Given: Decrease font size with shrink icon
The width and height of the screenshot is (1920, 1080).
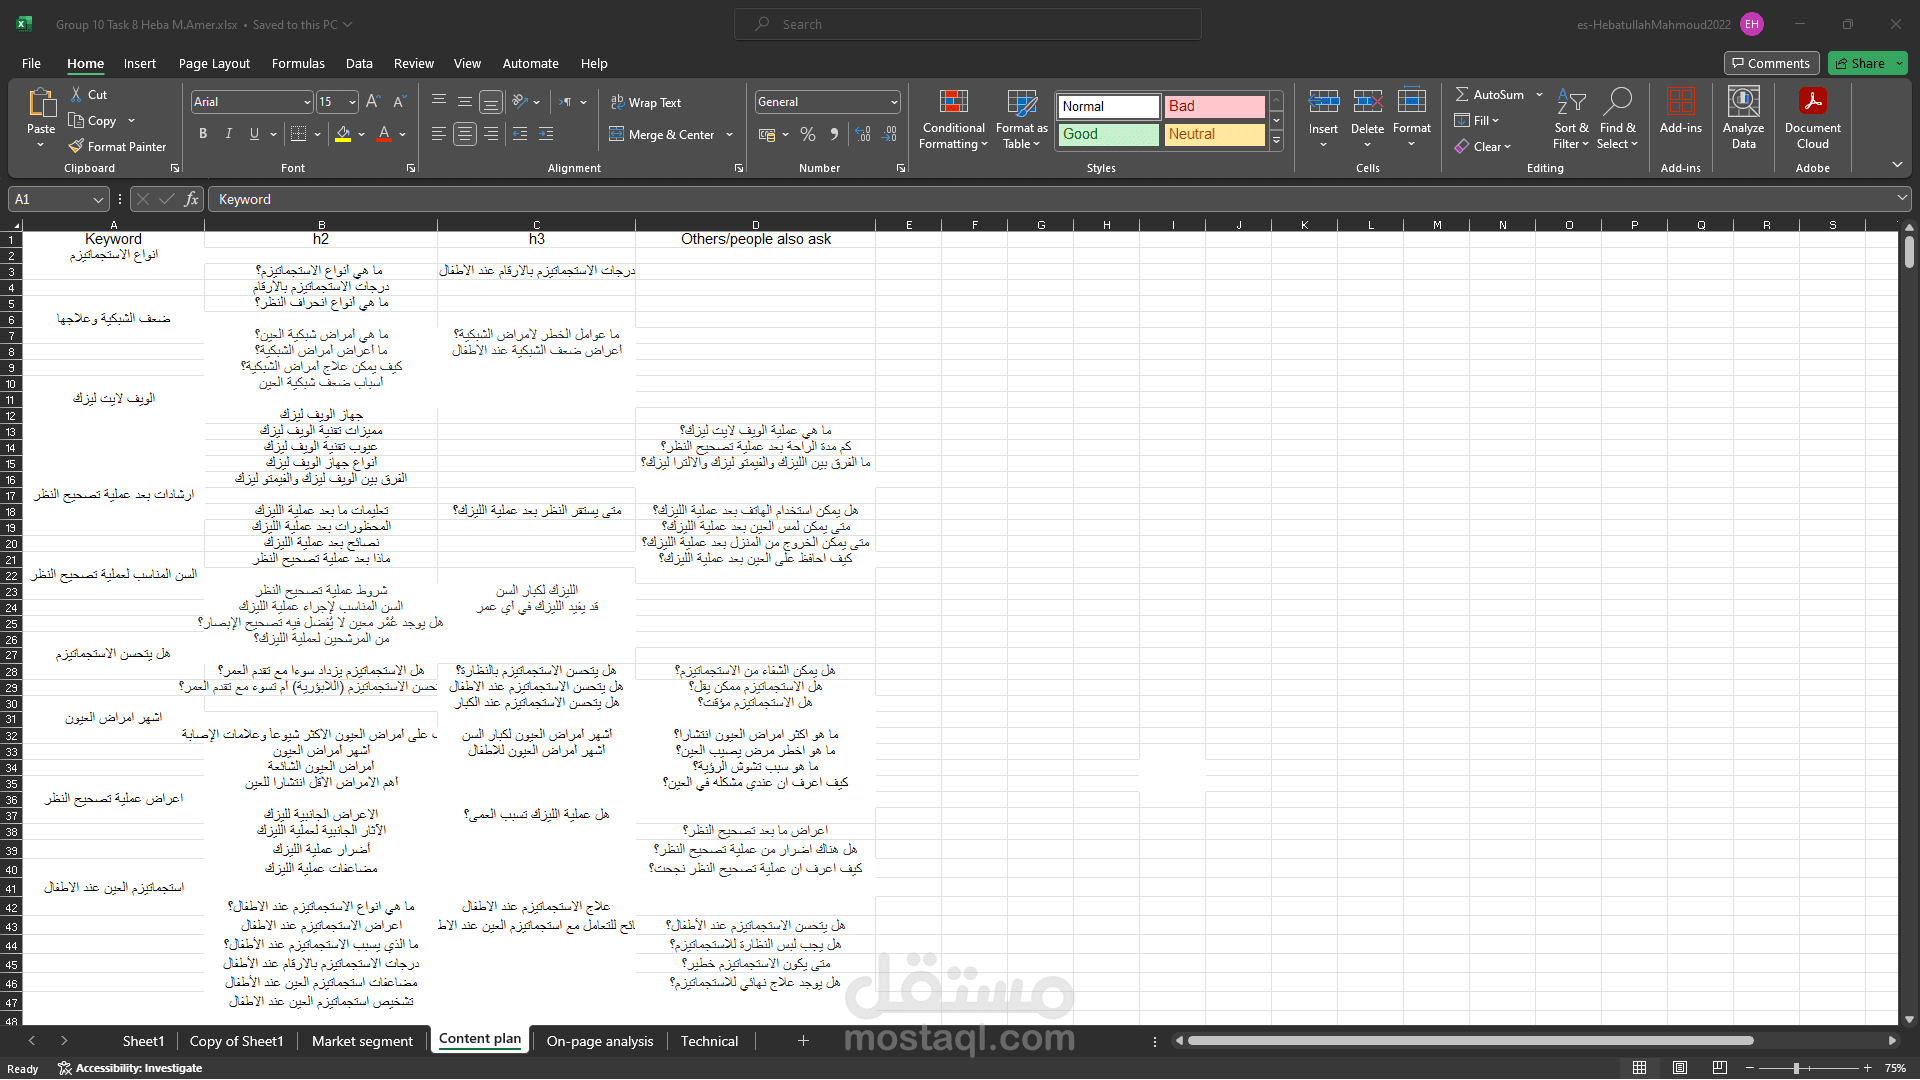Looking at the screenshot, I should click(x=399, y=102).
